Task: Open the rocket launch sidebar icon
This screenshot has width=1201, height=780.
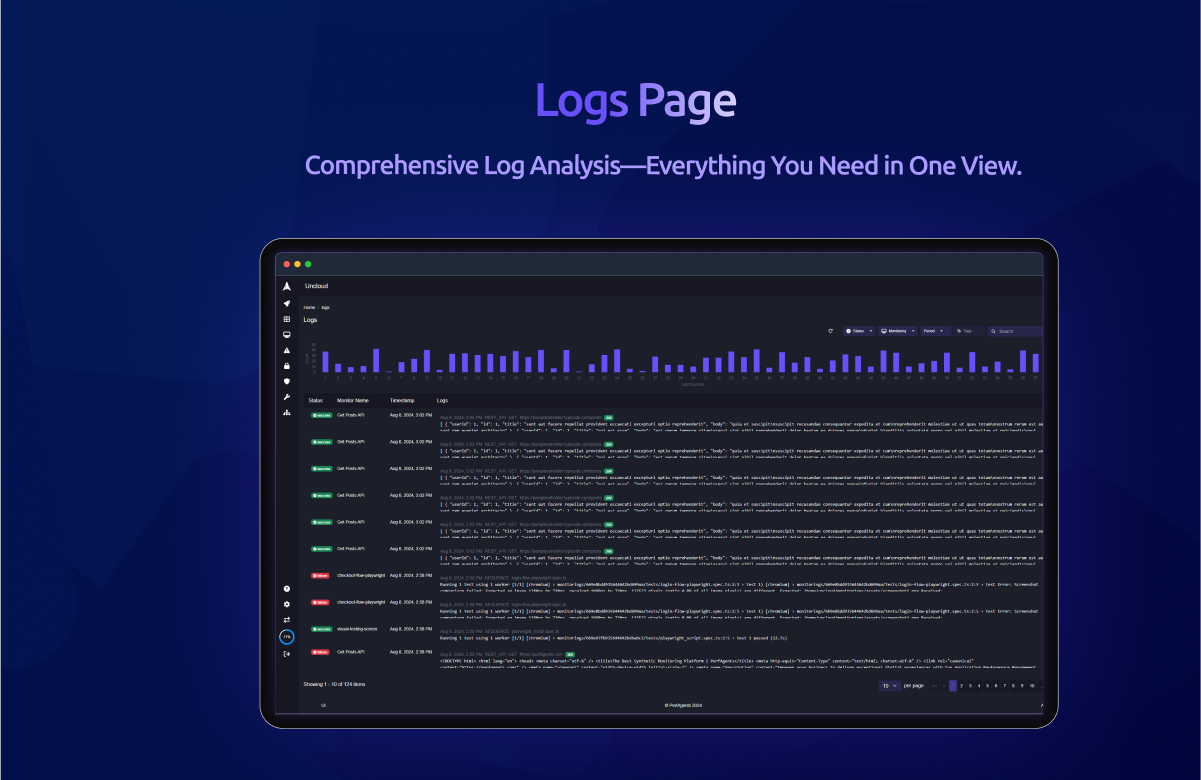Action: coord(287,303)
